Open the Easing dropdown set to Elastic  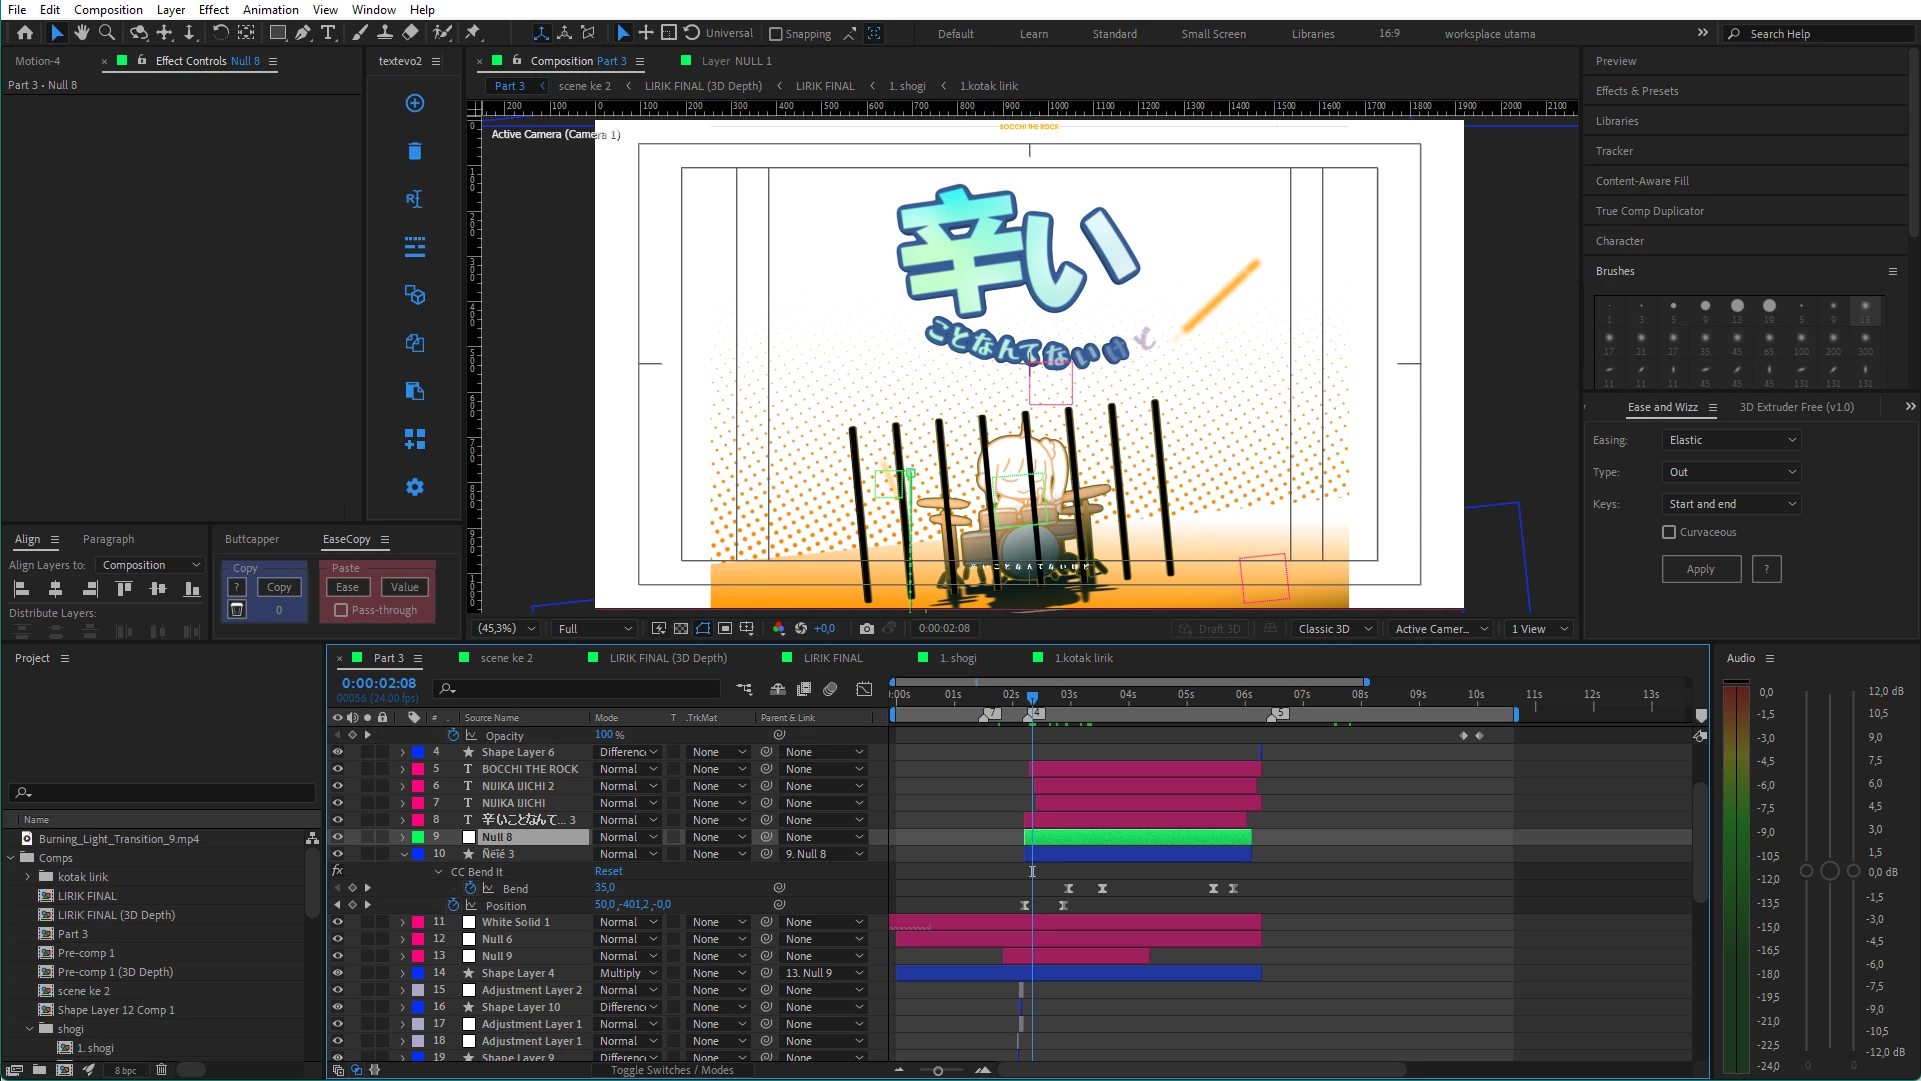point(1731,440)
